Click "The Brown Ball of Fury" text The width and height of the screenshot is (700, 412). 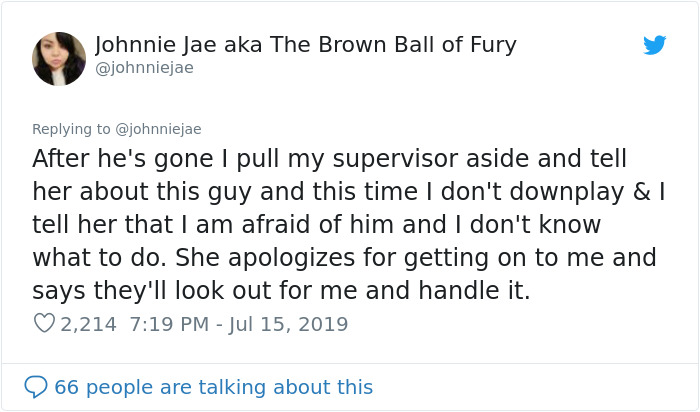coord(393,45)
